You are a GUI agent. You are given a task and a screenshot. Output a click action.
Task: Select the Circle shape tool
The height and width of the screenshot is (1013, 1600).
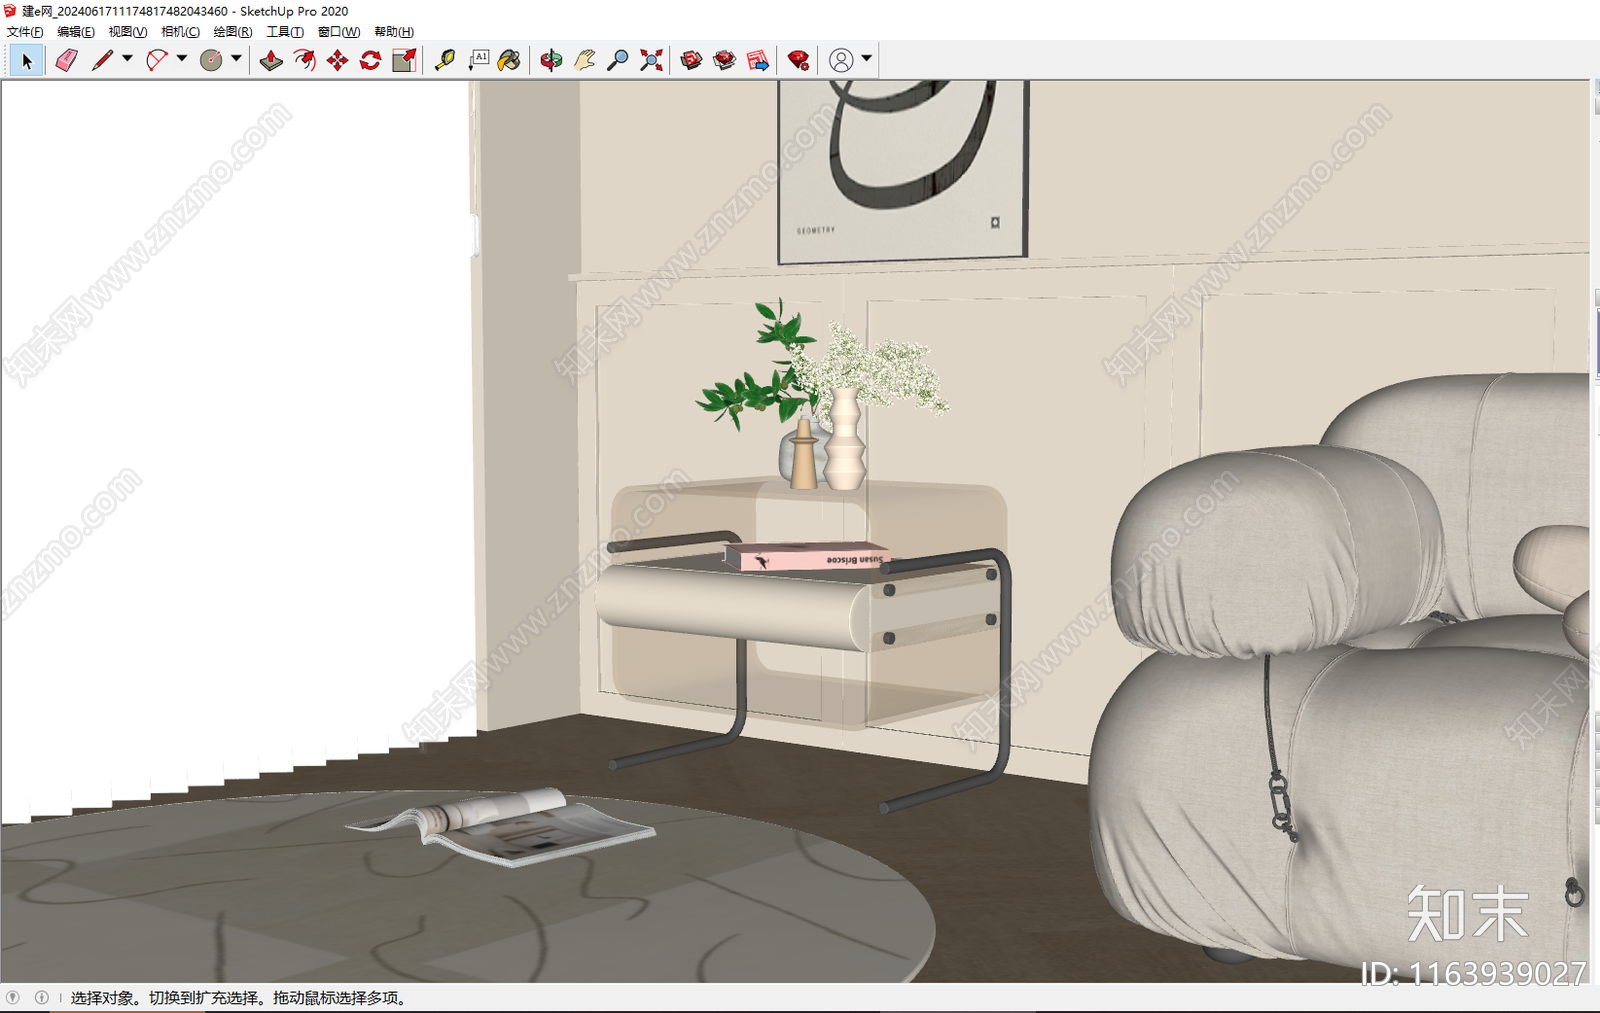(x=211, y=61)
